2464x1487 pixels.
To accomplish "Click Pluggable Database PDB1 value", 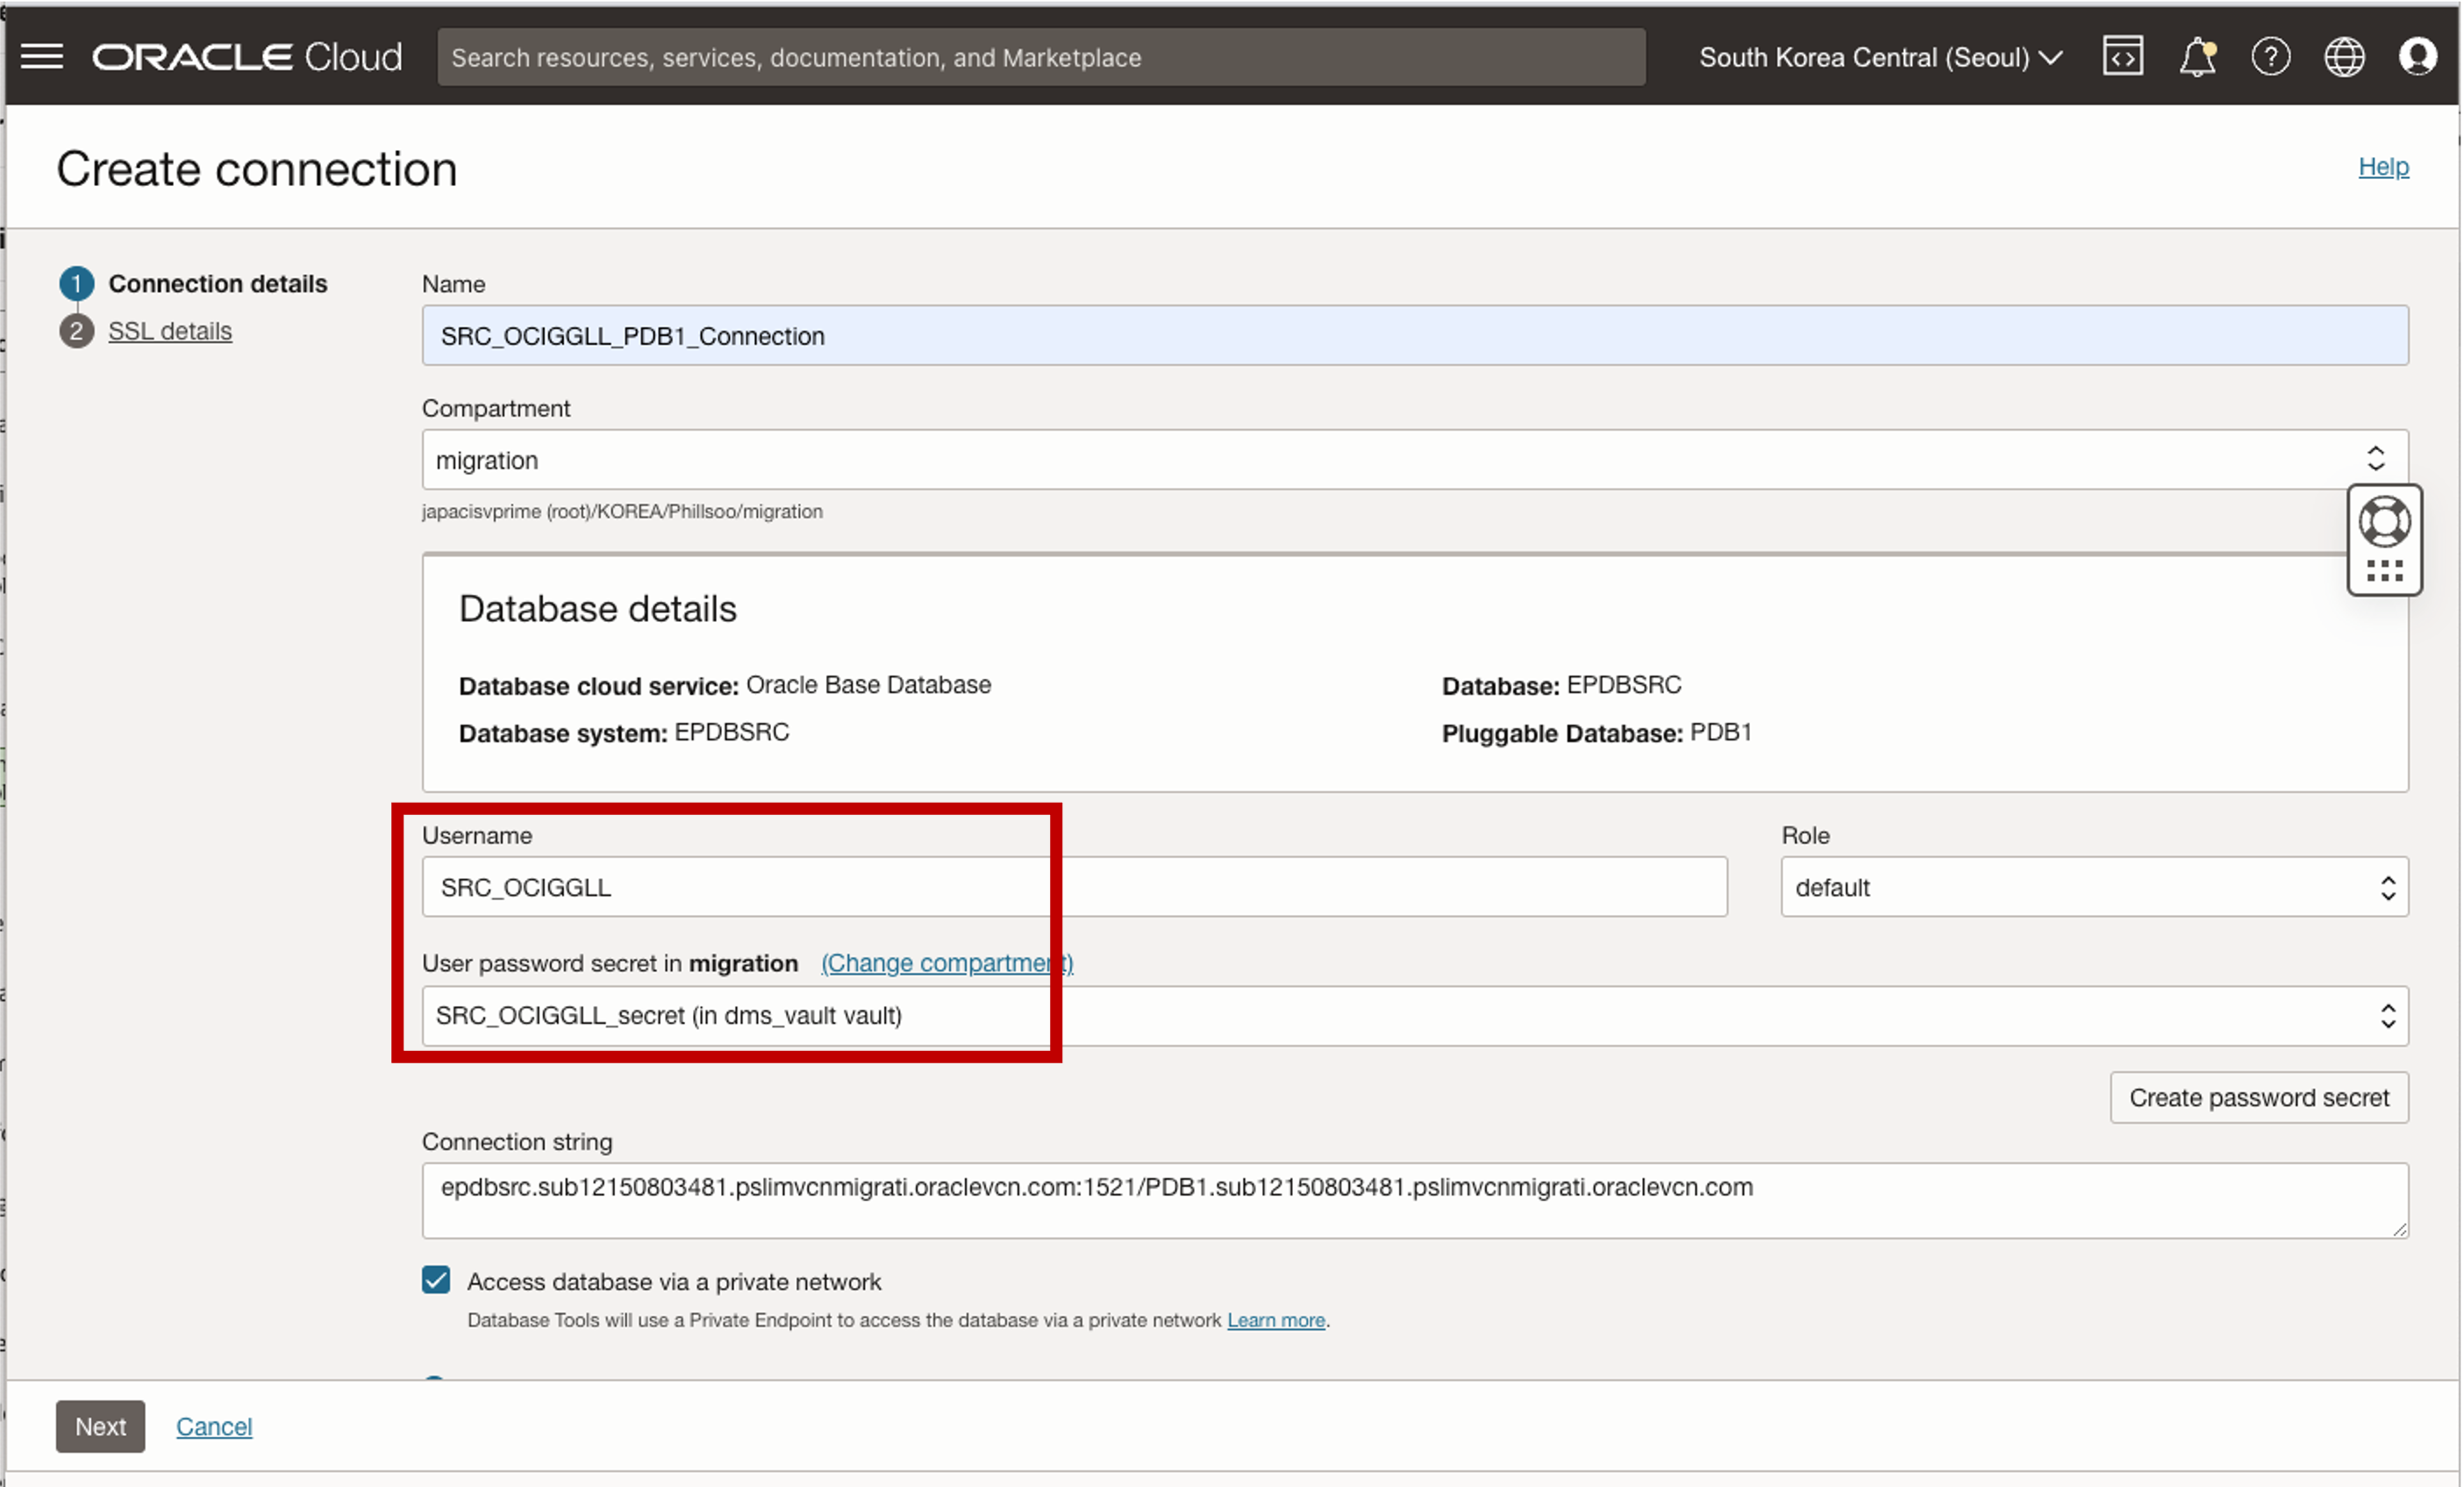I will pyautogui.click(x=1720, y=732).
